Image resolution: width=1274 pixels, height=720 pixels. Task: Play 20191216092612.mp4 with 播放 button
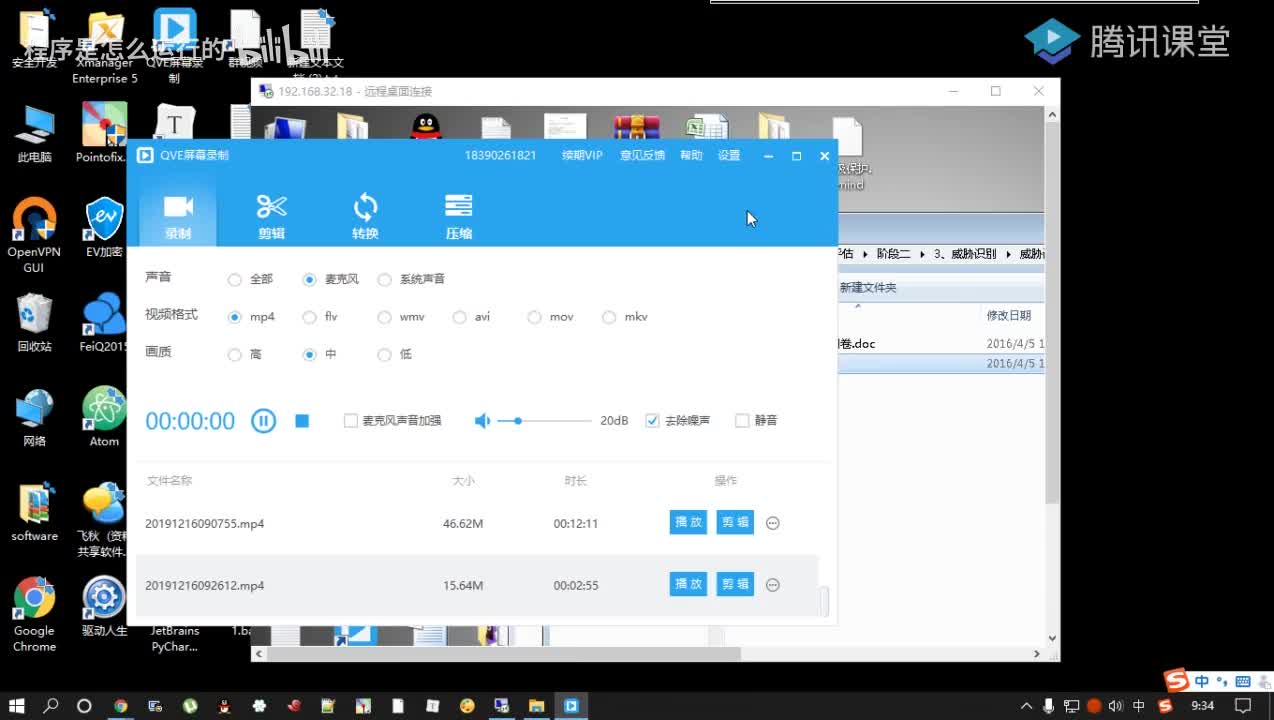point(688,584)
